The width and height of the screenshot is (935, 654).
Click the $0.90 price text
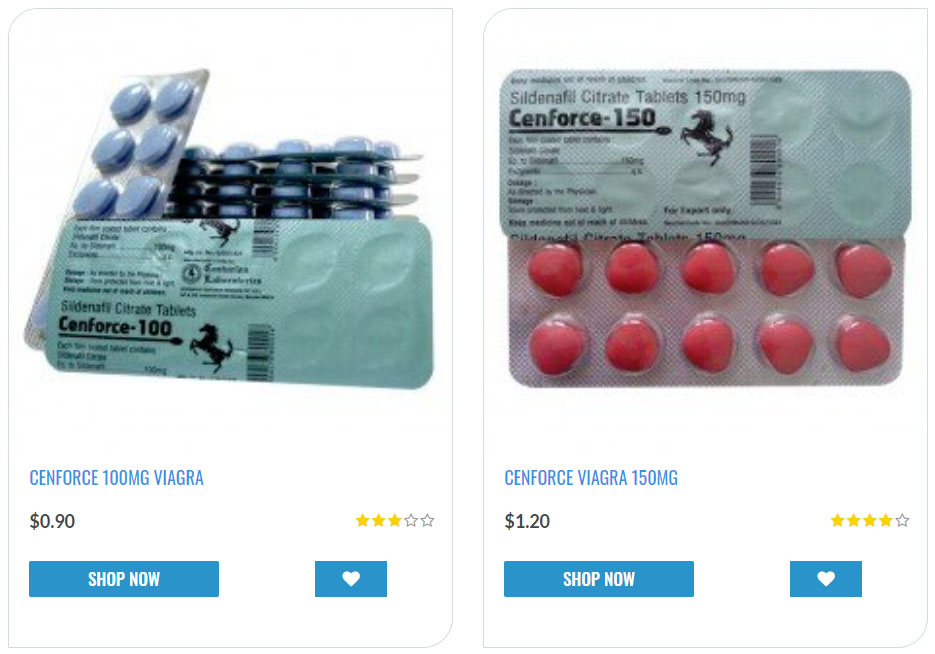tap(52, 521)
